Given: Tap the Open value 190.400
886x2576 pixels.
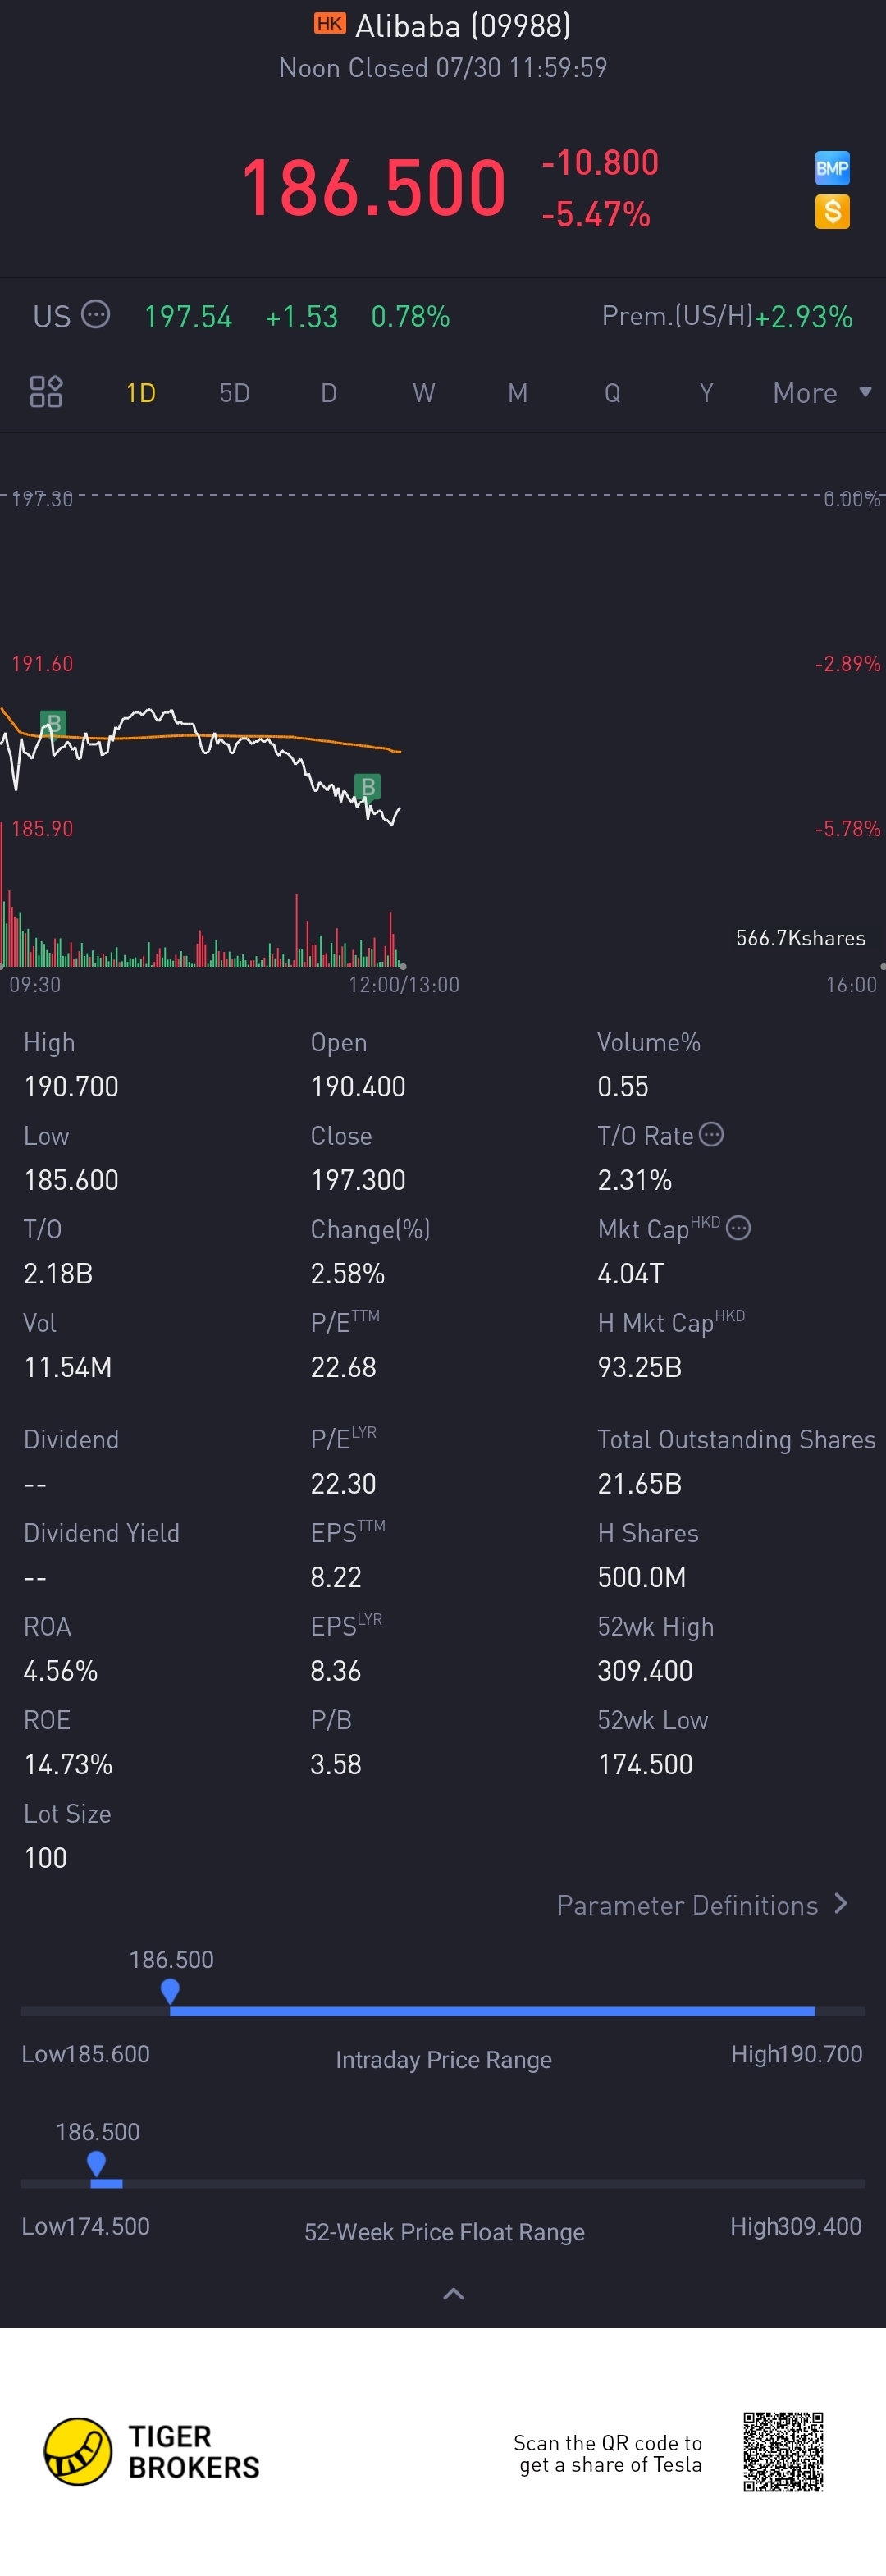Looking at the screenshot, I should (358, 1086).
